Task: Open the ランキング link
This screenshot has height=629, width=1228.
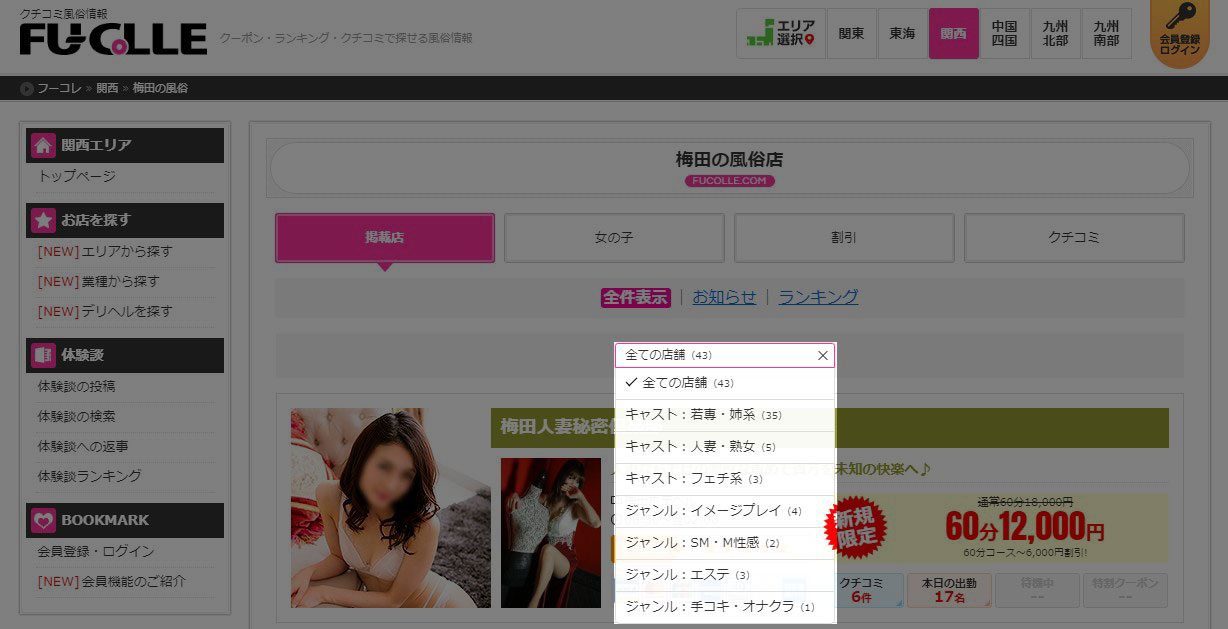Action: click(x=818, y=297)
